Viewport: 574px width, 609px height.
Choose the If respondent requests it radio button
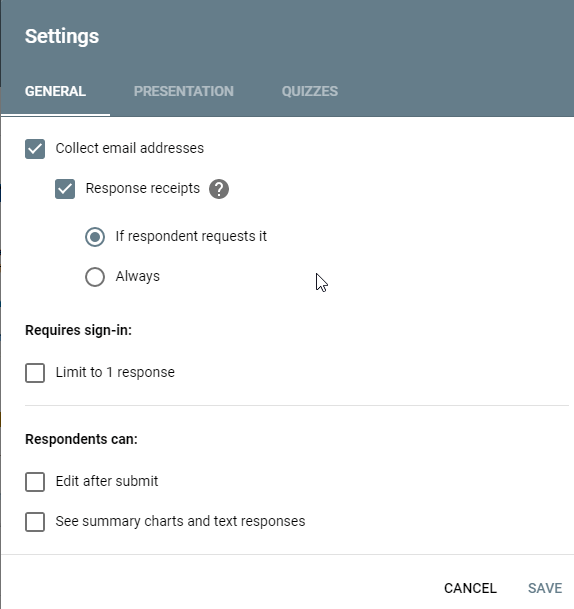coord(95,237)
